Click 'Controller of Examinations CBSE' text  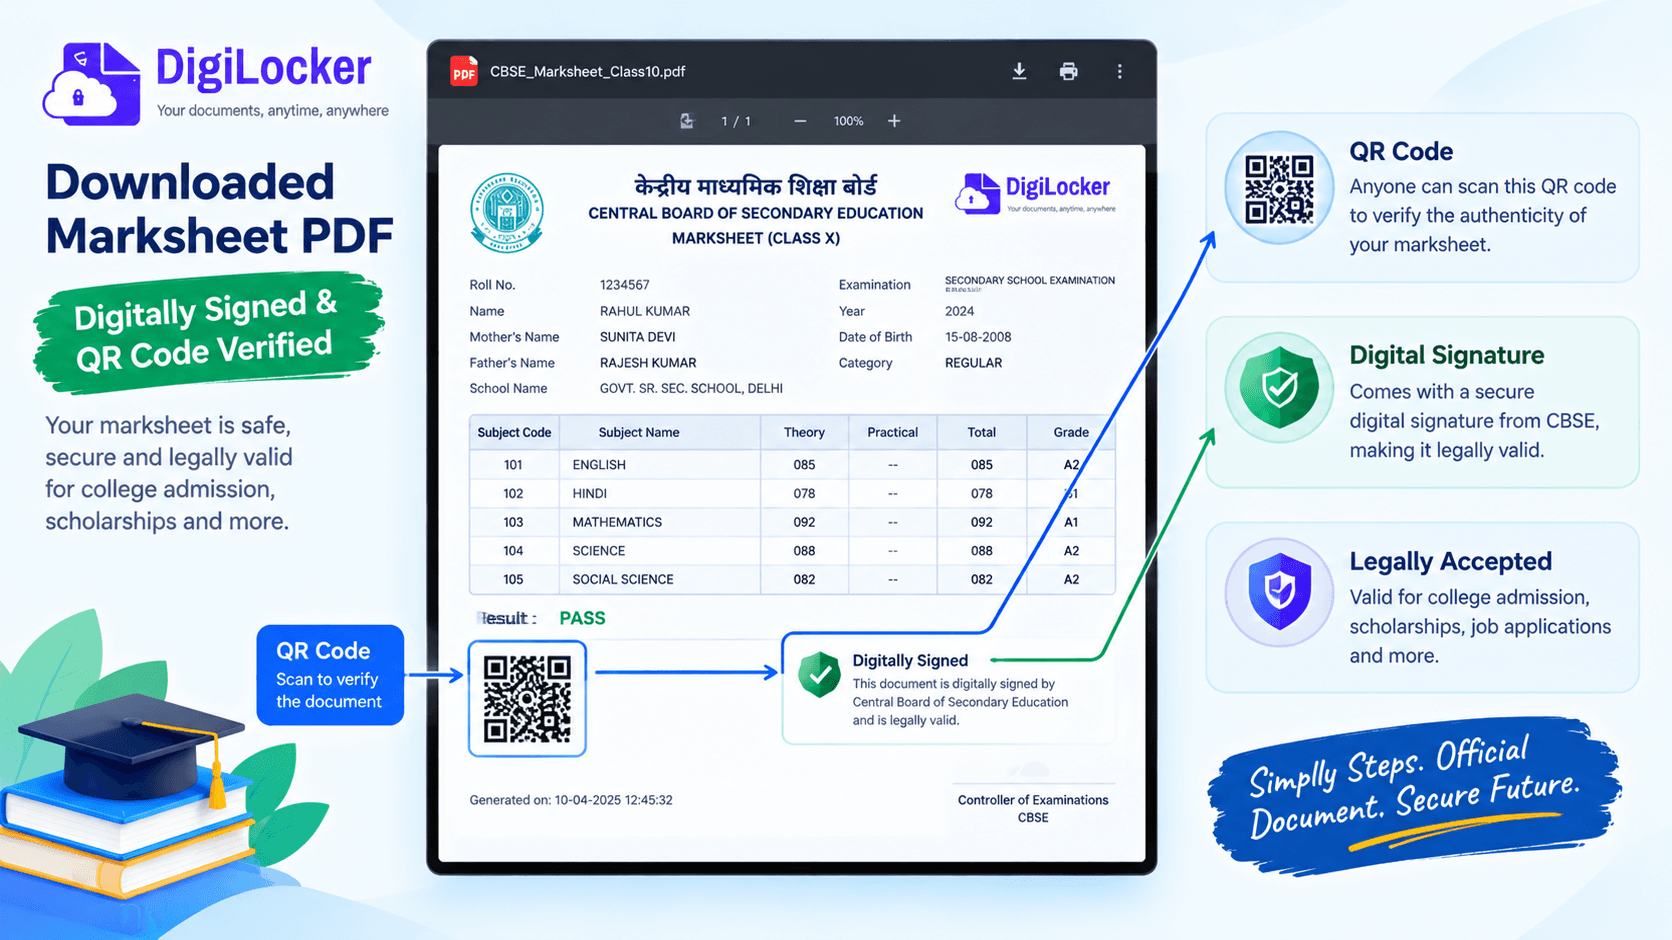click(1033, 808)
